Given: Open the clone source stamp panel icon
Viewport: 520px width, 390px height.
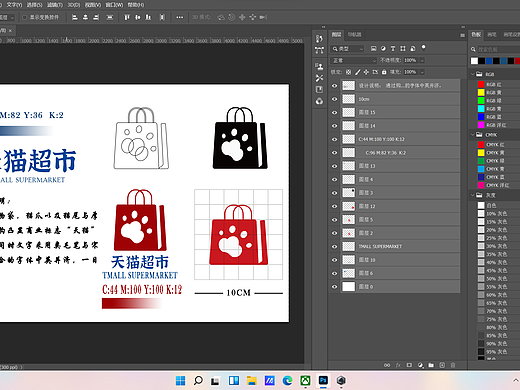Looking at the screenshot, I should [x=319, y=66].
